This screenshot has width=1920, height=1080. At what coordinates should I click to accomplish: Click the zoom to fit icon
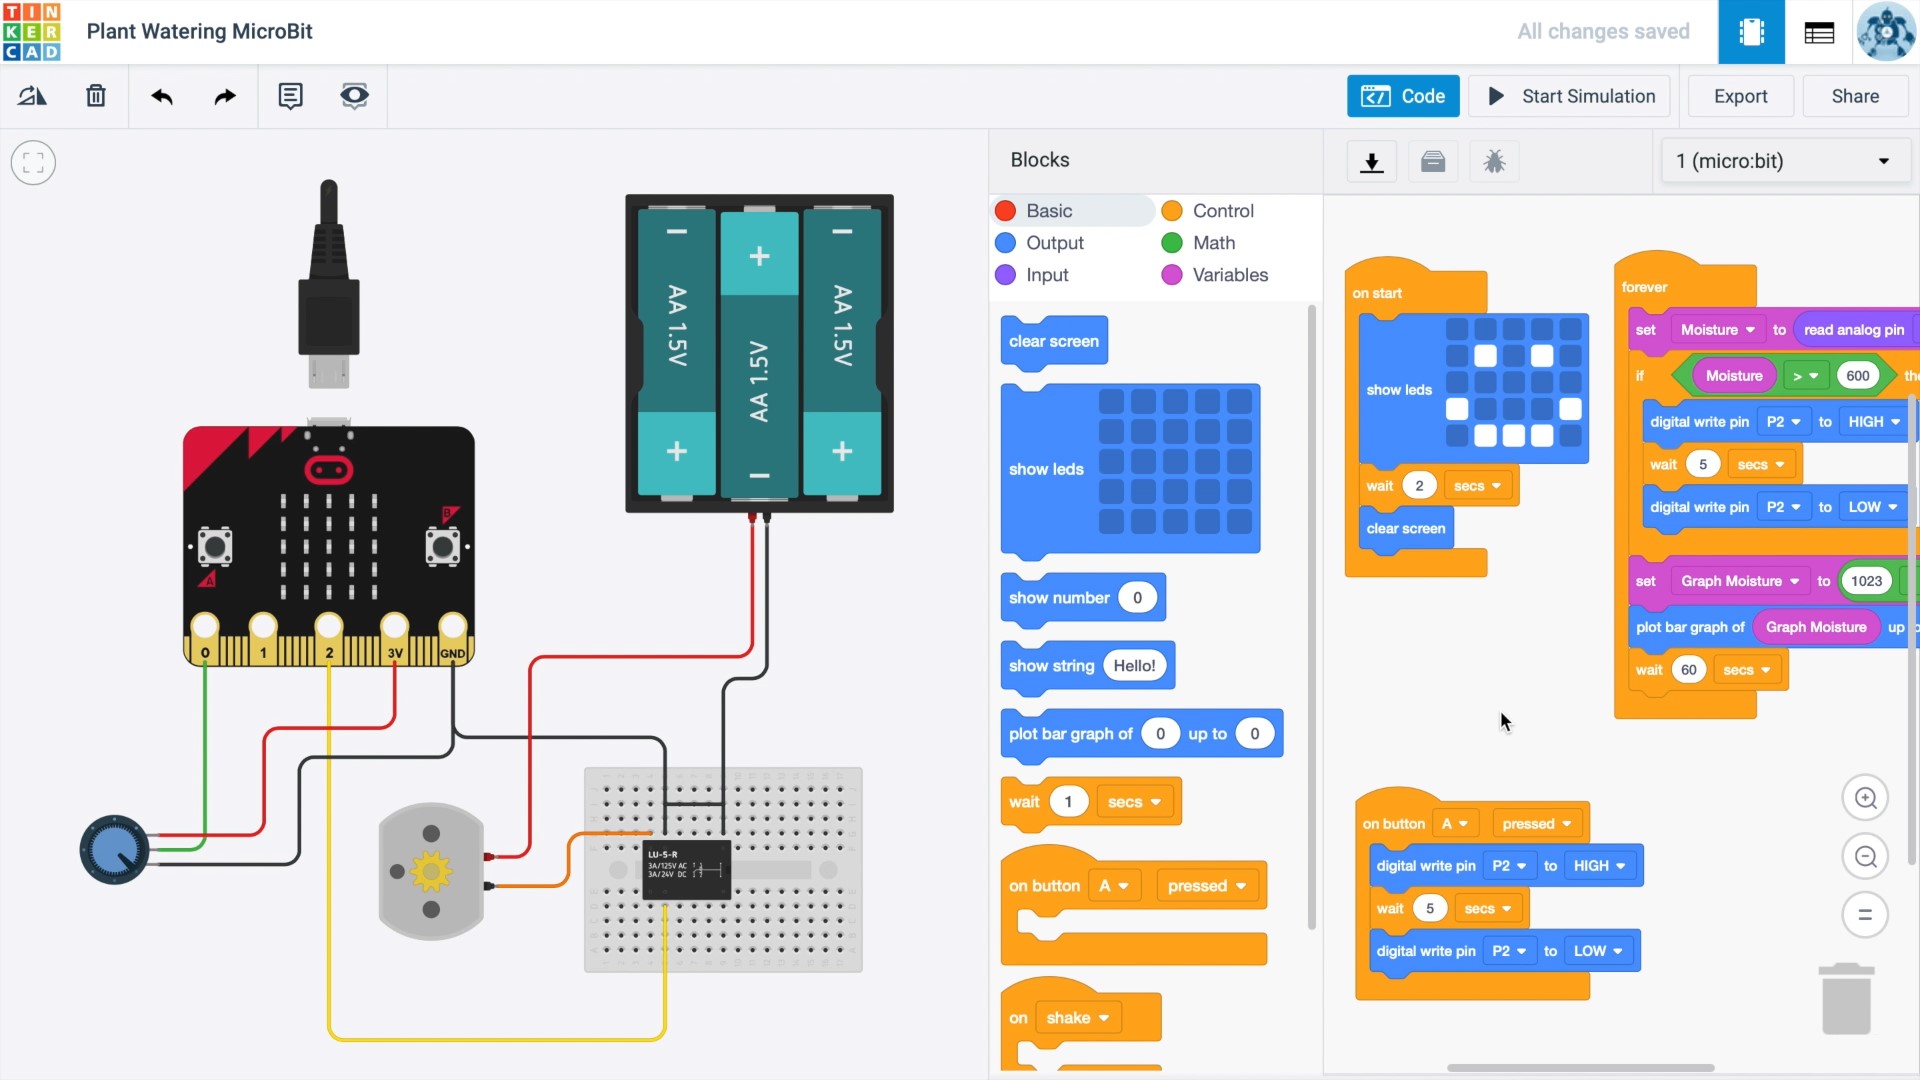point(33,162)
